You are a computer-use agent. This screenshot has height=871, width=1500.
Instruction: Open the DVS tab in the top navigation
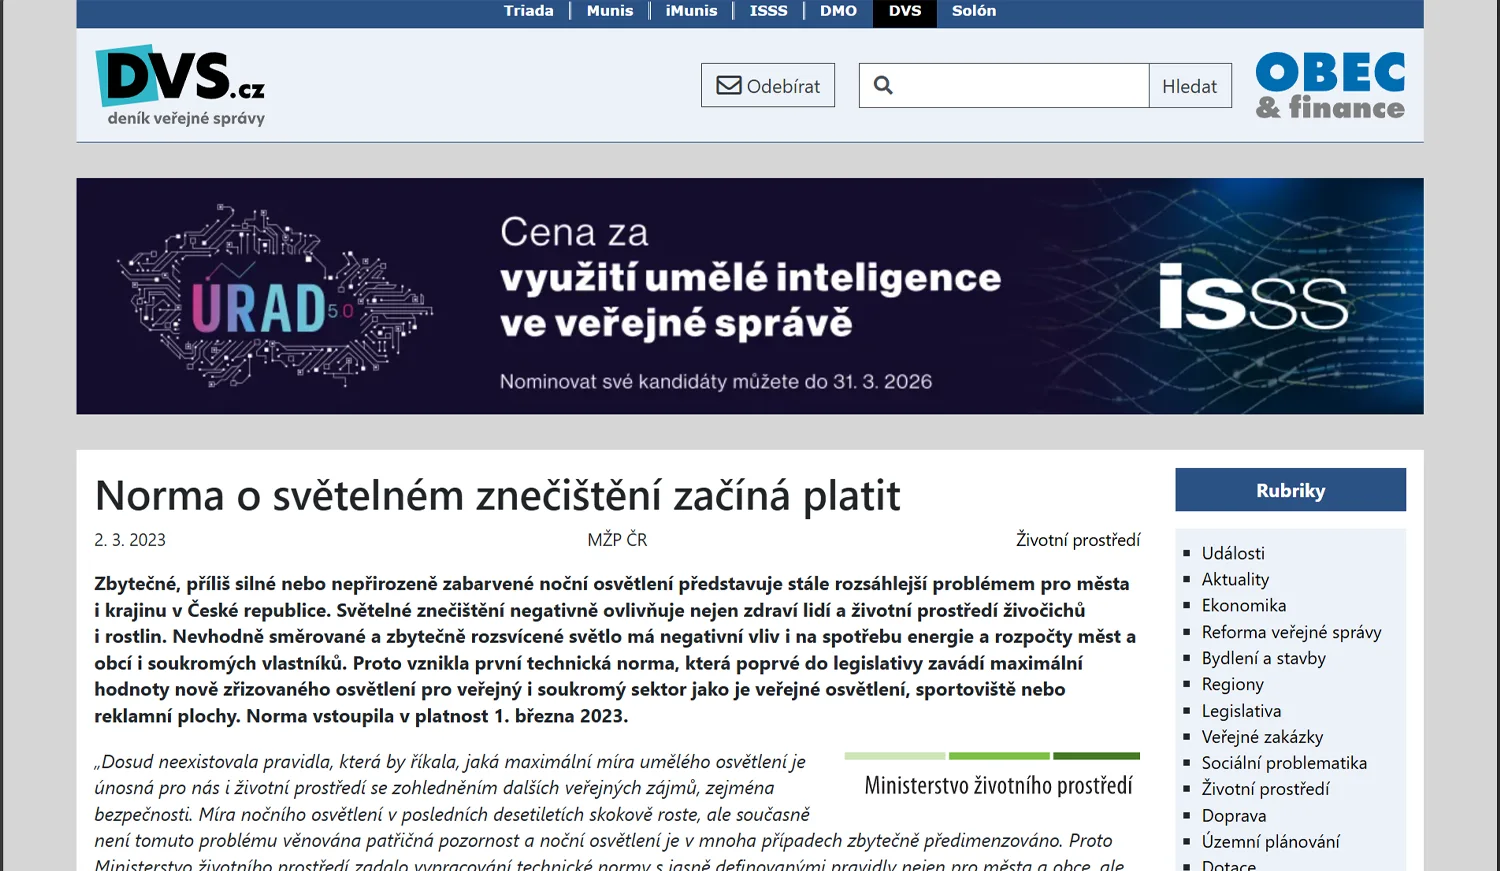coord(904,11)
